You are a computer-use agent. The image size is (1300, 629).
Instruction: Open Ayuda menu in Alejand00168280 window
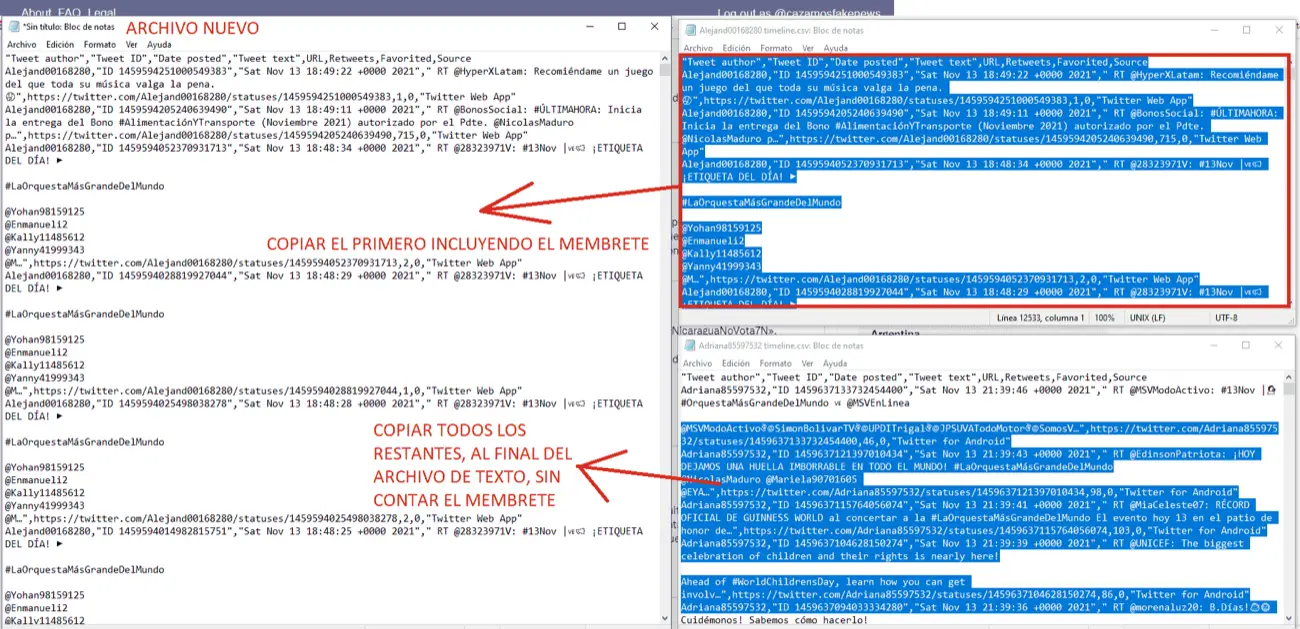[x=835, y=48]
